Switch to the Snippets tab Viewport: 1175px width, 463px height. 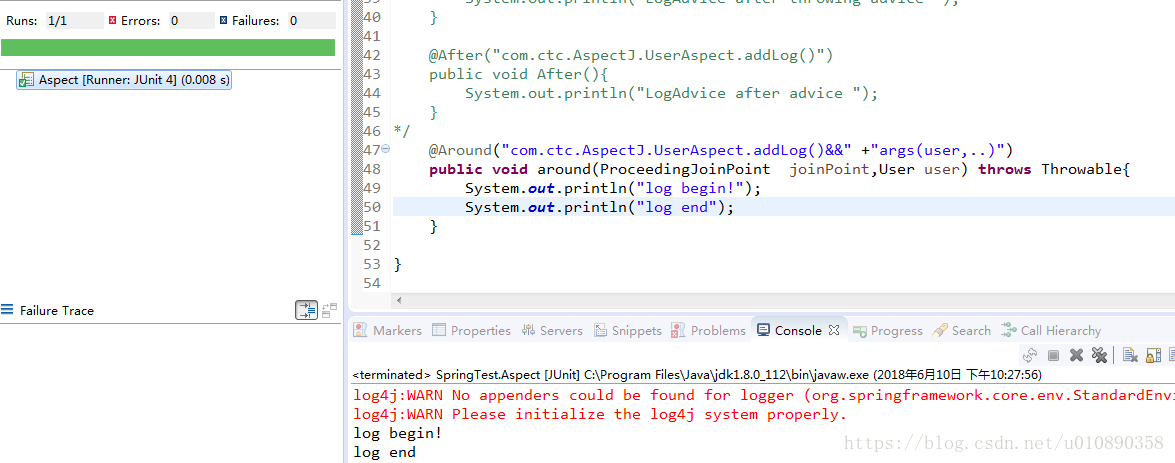[628, 330]
